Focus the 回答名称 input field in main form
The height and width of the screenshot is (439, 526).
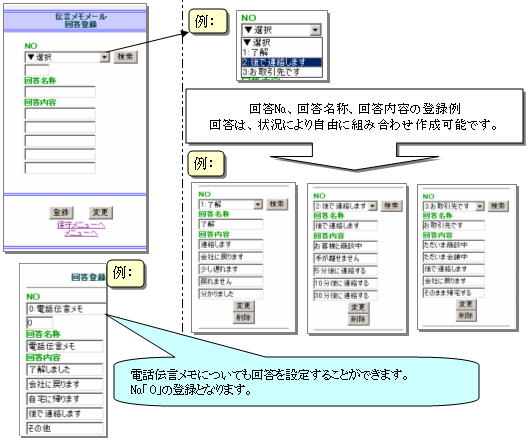point(60,92)
